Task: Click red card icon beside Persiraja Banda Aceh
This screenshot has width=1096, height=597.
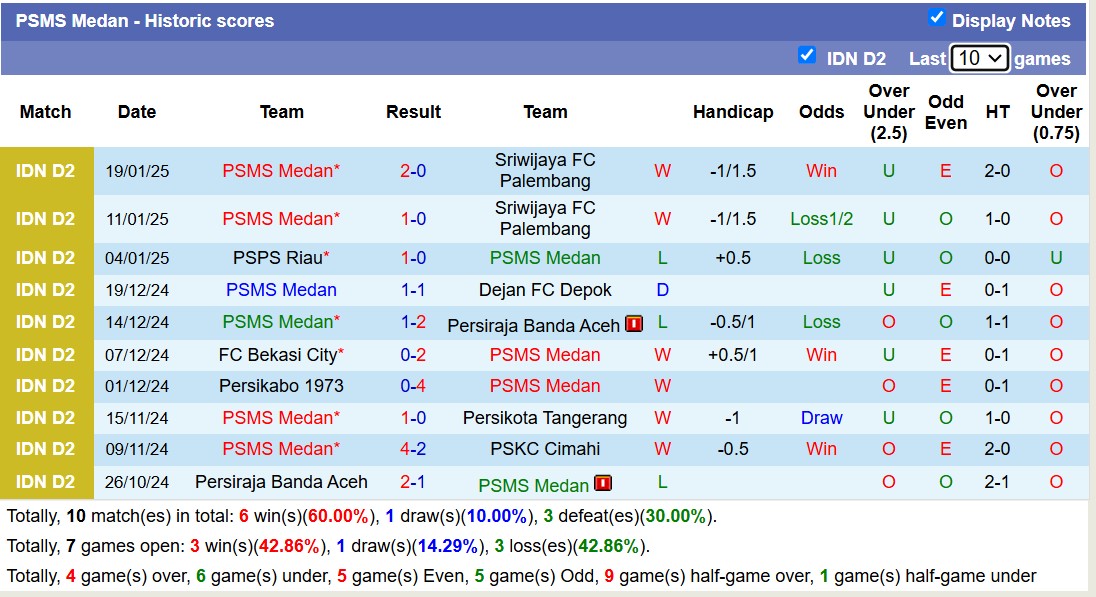Action: 634,323
